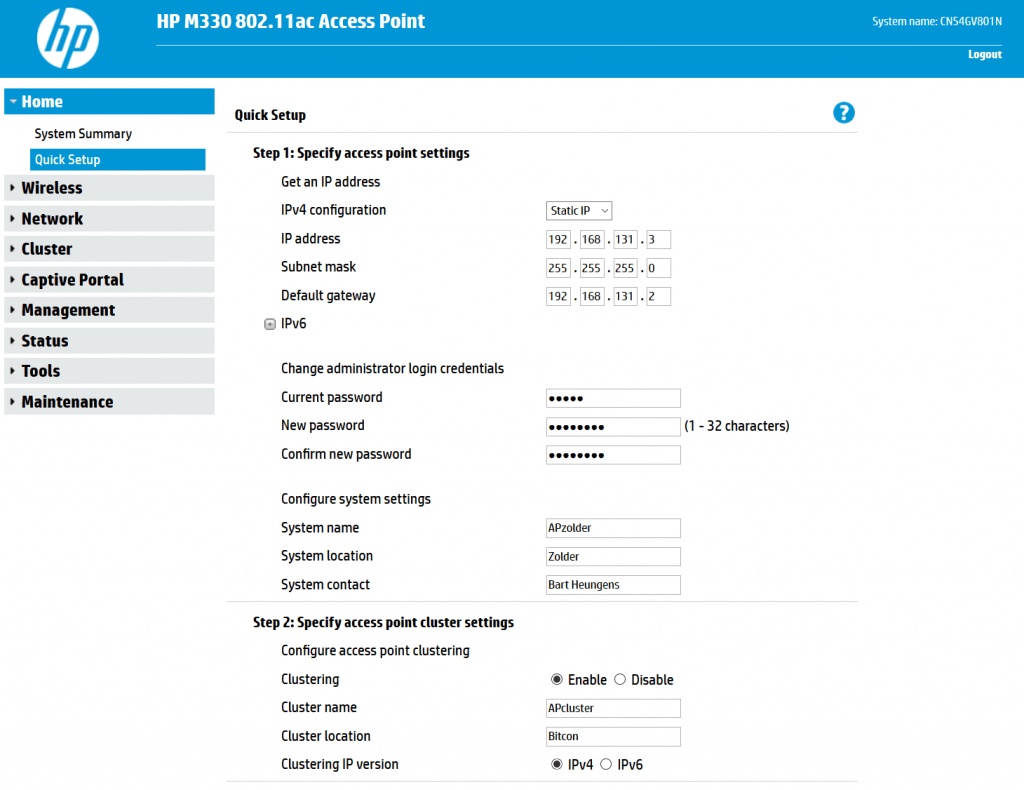This screenshot has width=1024, height=790.
Task: Click 'Change administrator login credentials' text
Action: click(392, 369)
